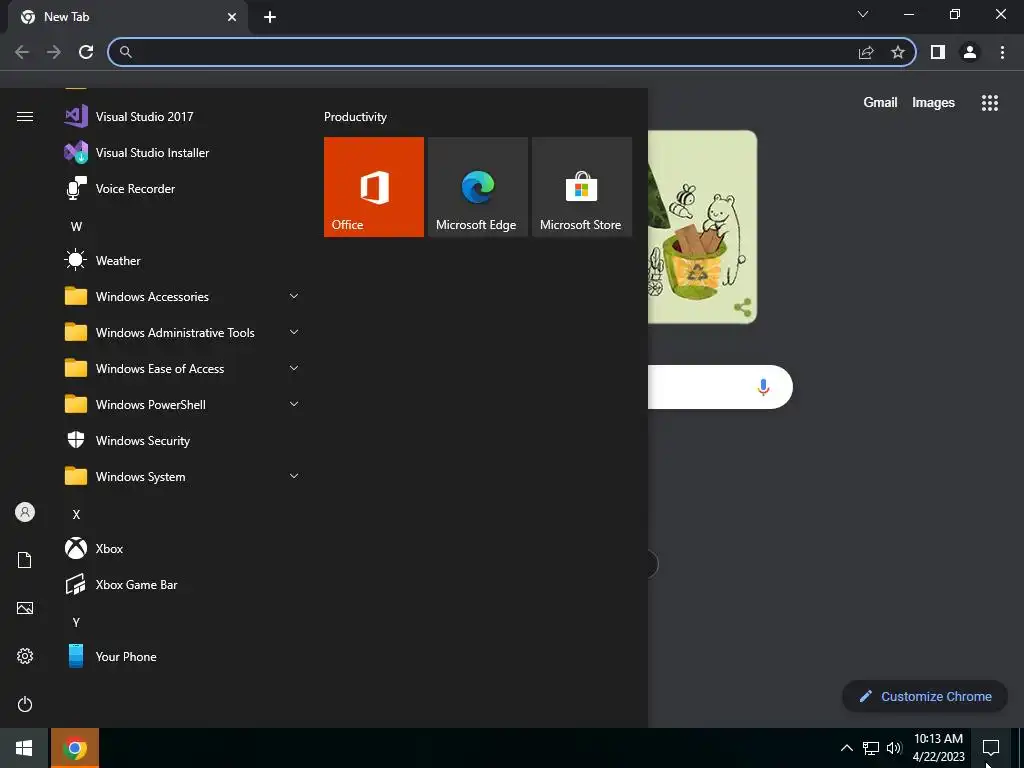1024x768 pixels.
Task: Close the New Tab tab
Action: 232,17
